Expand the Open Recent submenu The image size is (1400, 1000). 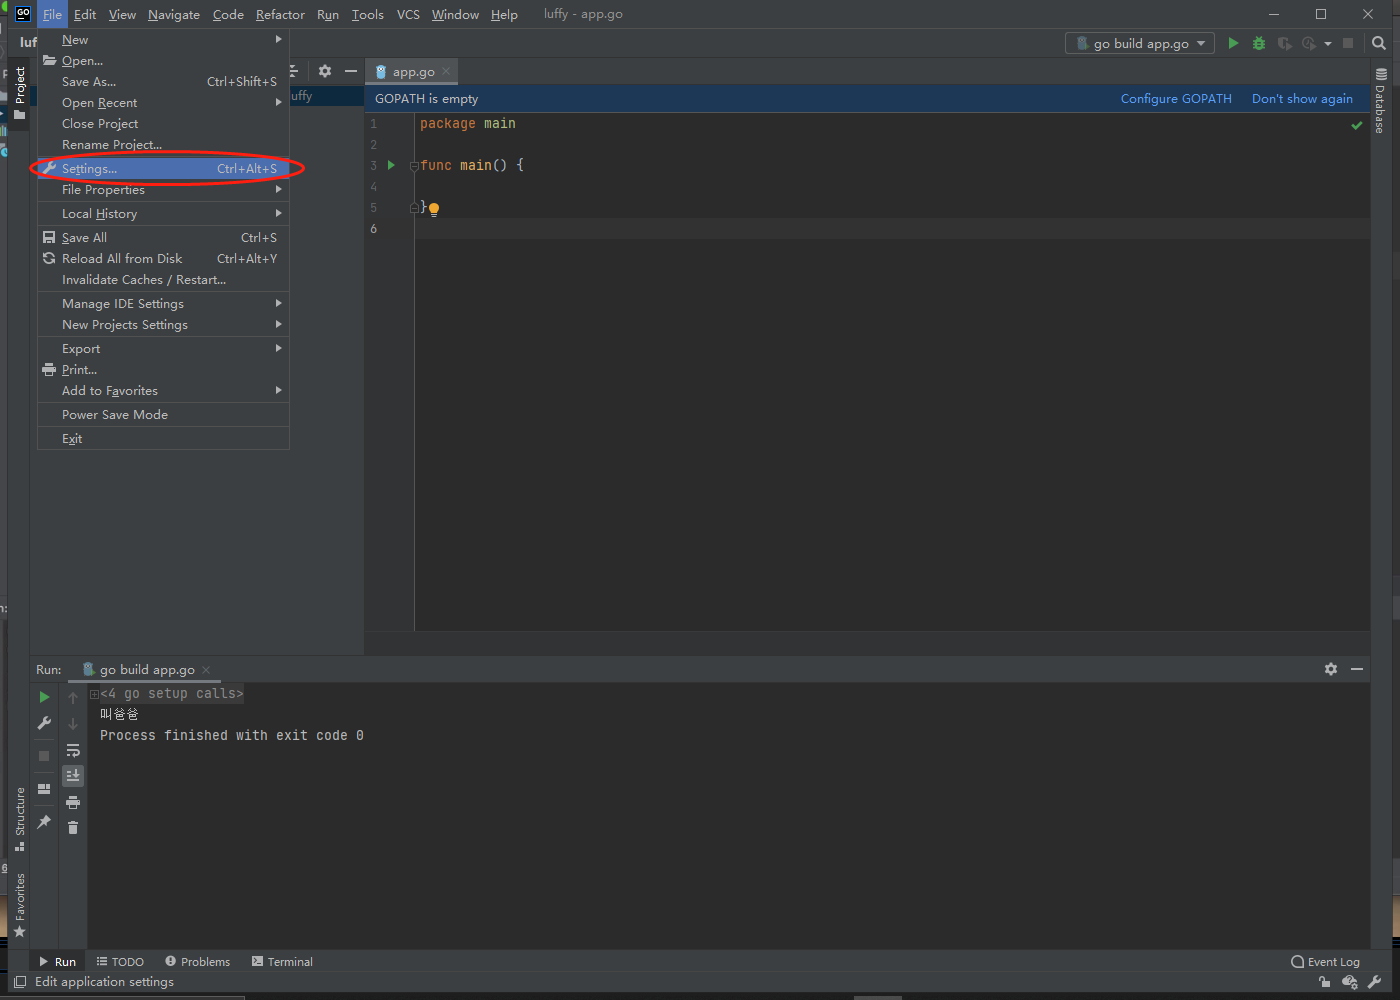click(x=163, y=103)
